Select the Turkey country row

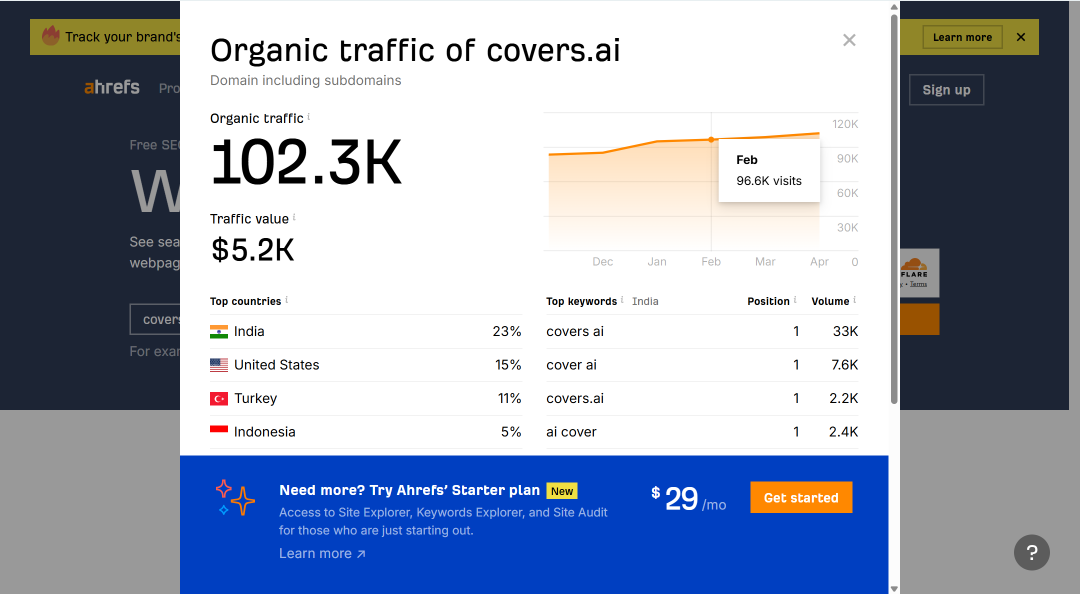[366, 398]
